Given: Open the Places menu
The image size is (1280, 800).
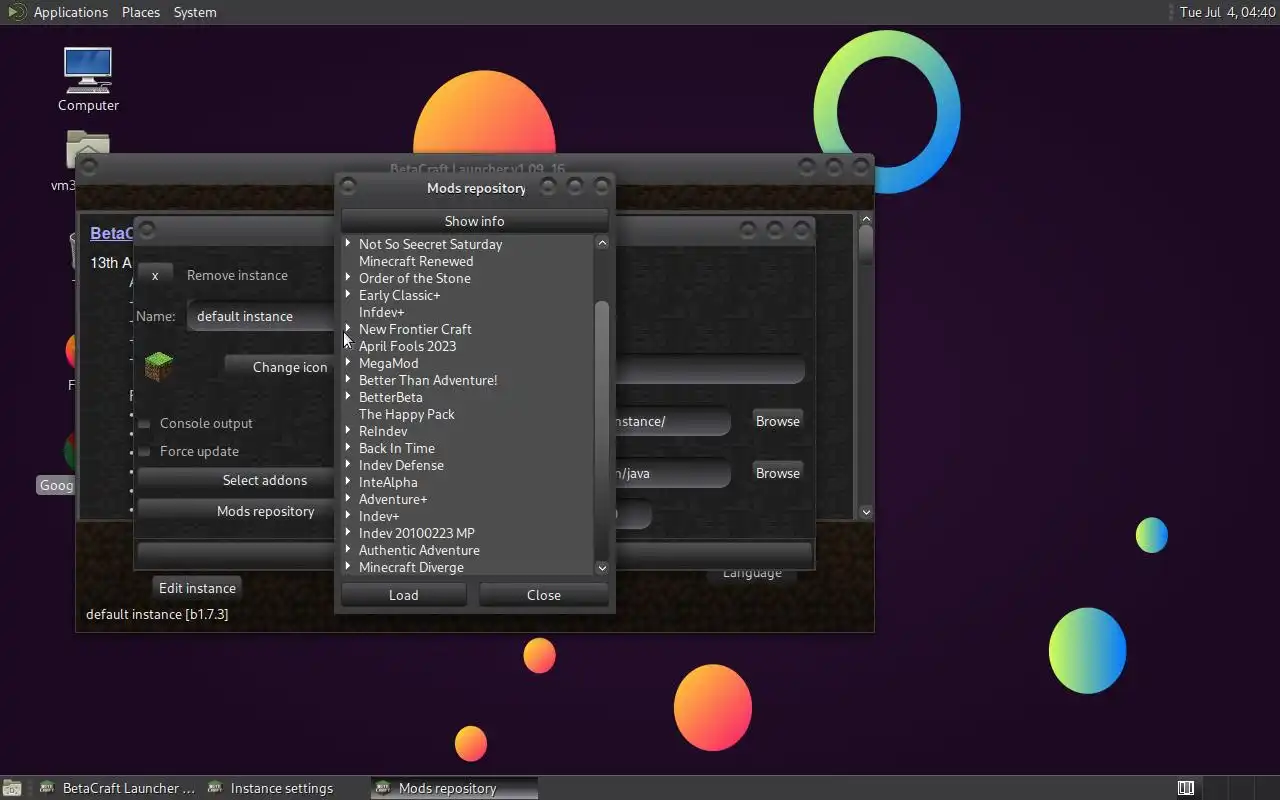Looking at the screenshot, I should 141,12.
